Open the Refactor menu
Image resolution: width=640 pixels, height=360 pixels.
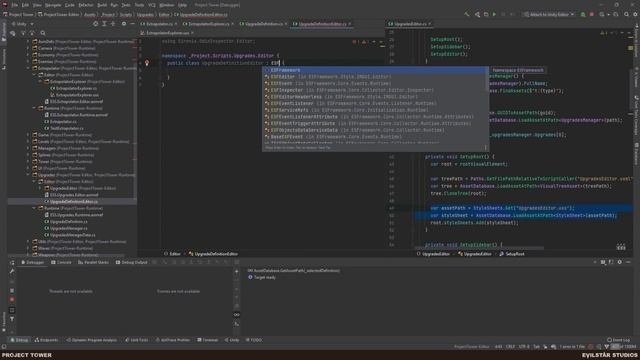86,5
